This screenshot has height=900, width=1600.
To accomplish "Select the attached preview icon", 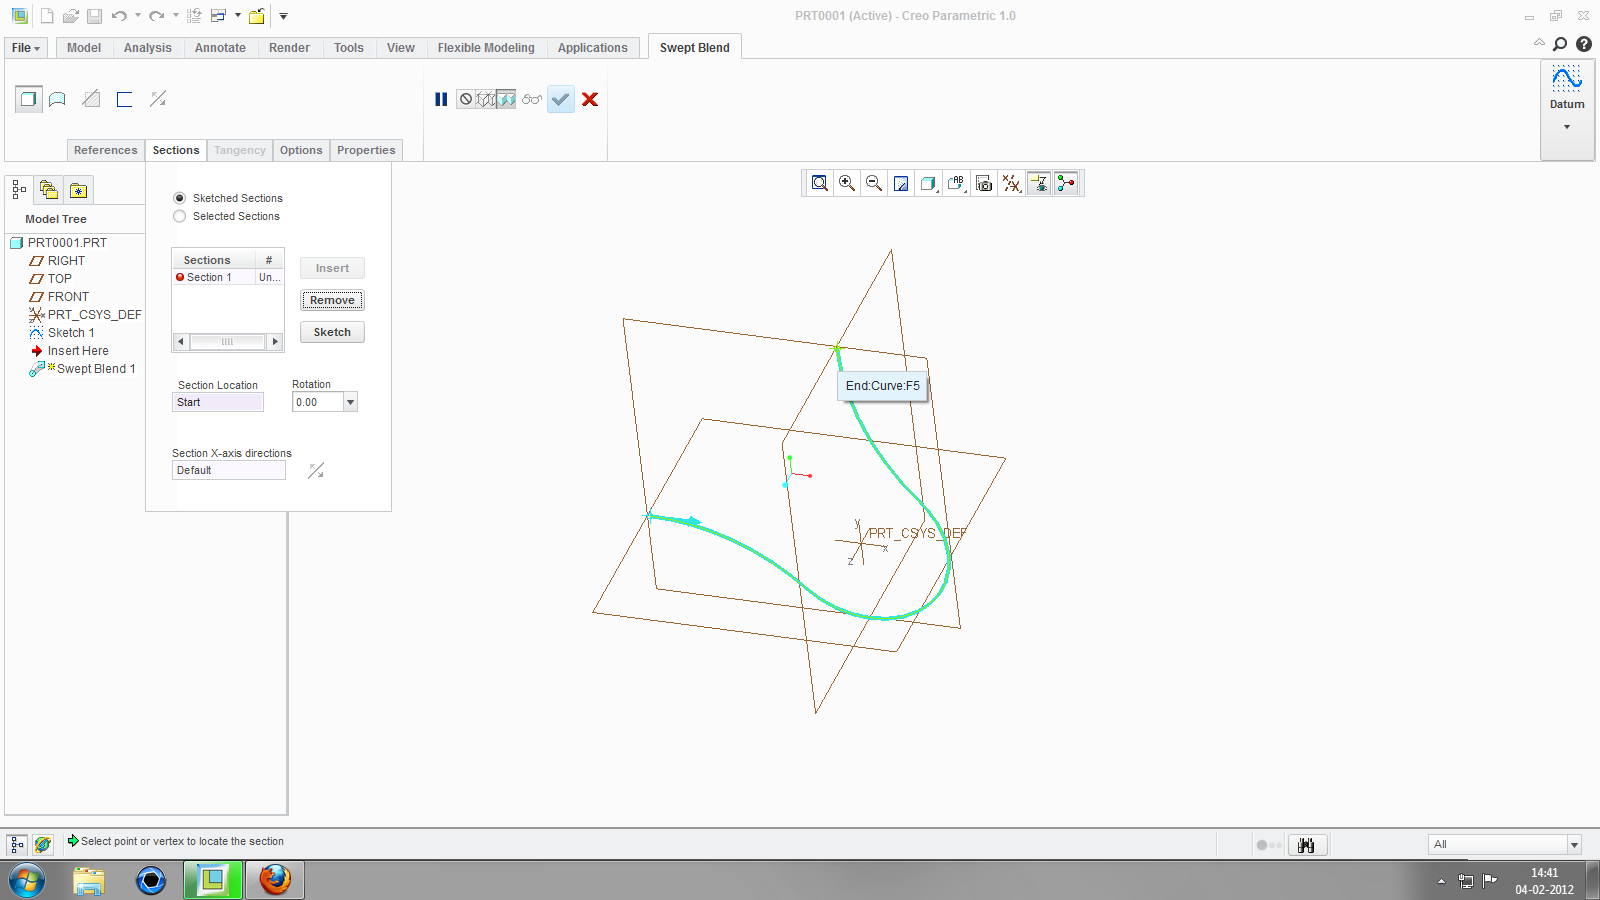I will coord(506,99).
